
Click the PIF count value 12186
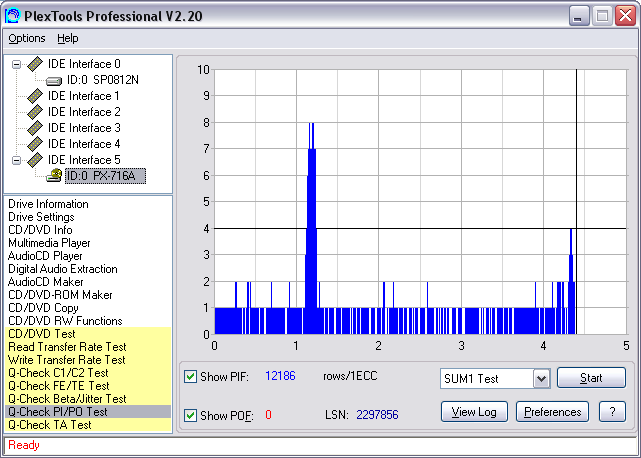280,376
